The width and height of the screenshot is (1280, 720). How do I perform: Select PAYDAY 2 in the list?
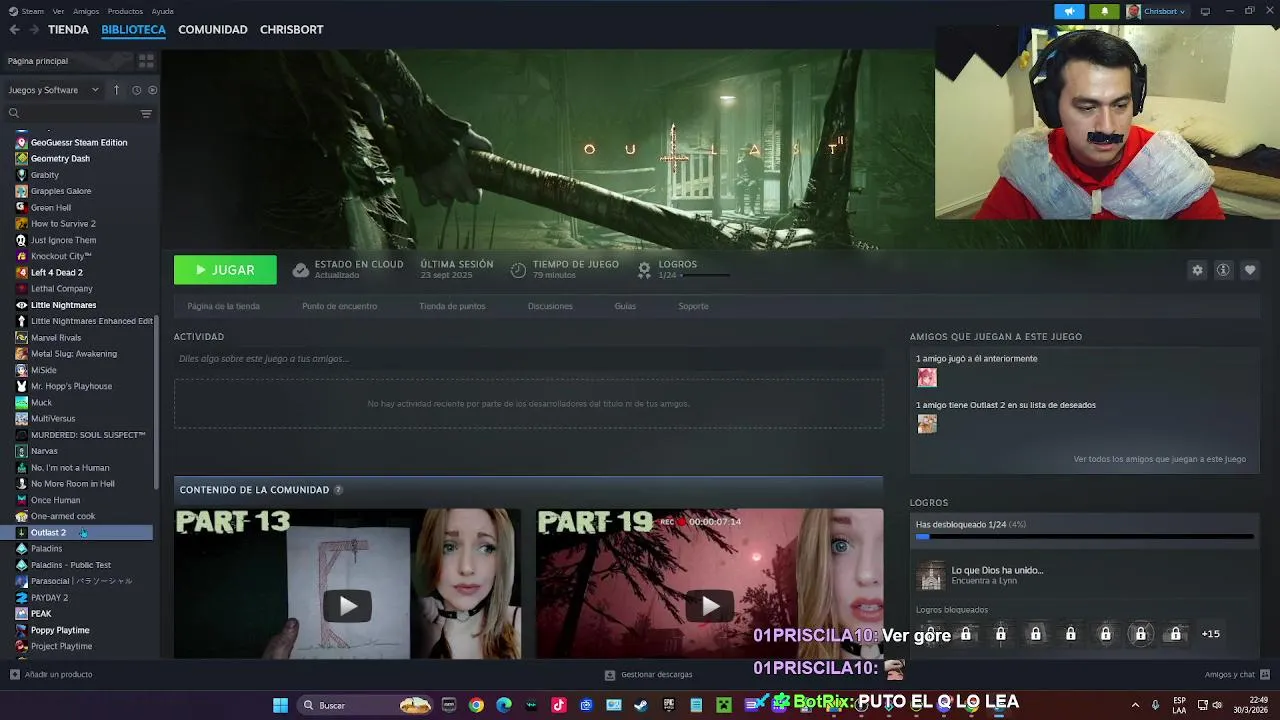[49, 598]
